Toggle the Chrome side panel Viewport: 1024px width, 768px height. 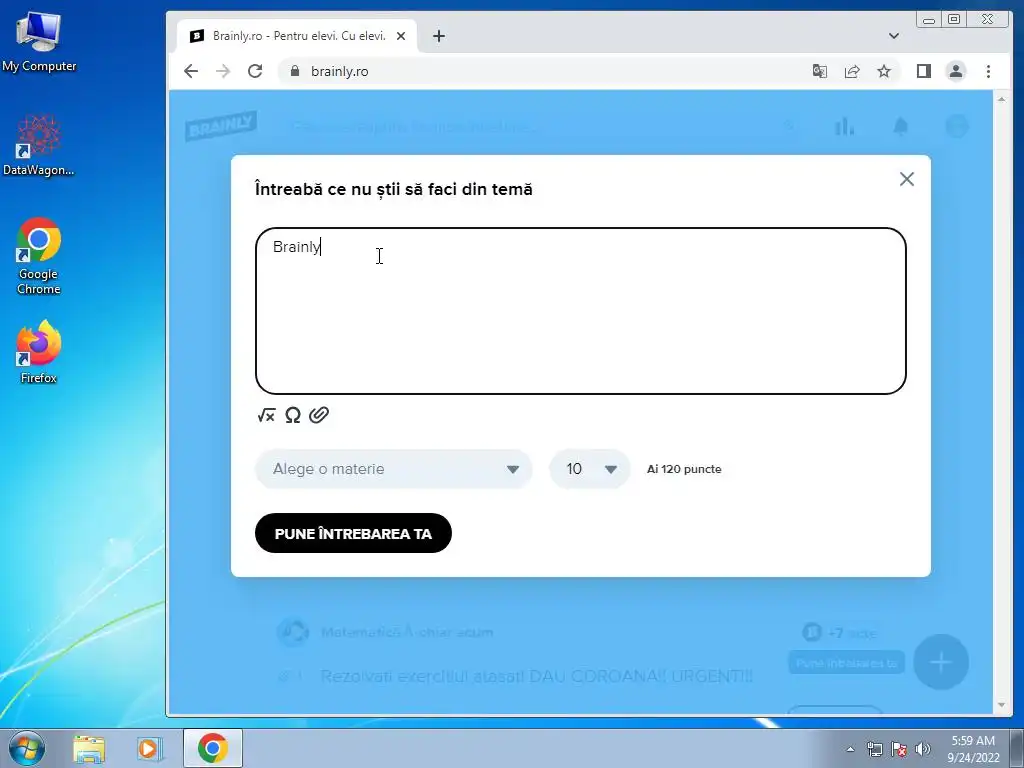click(923, 71)
